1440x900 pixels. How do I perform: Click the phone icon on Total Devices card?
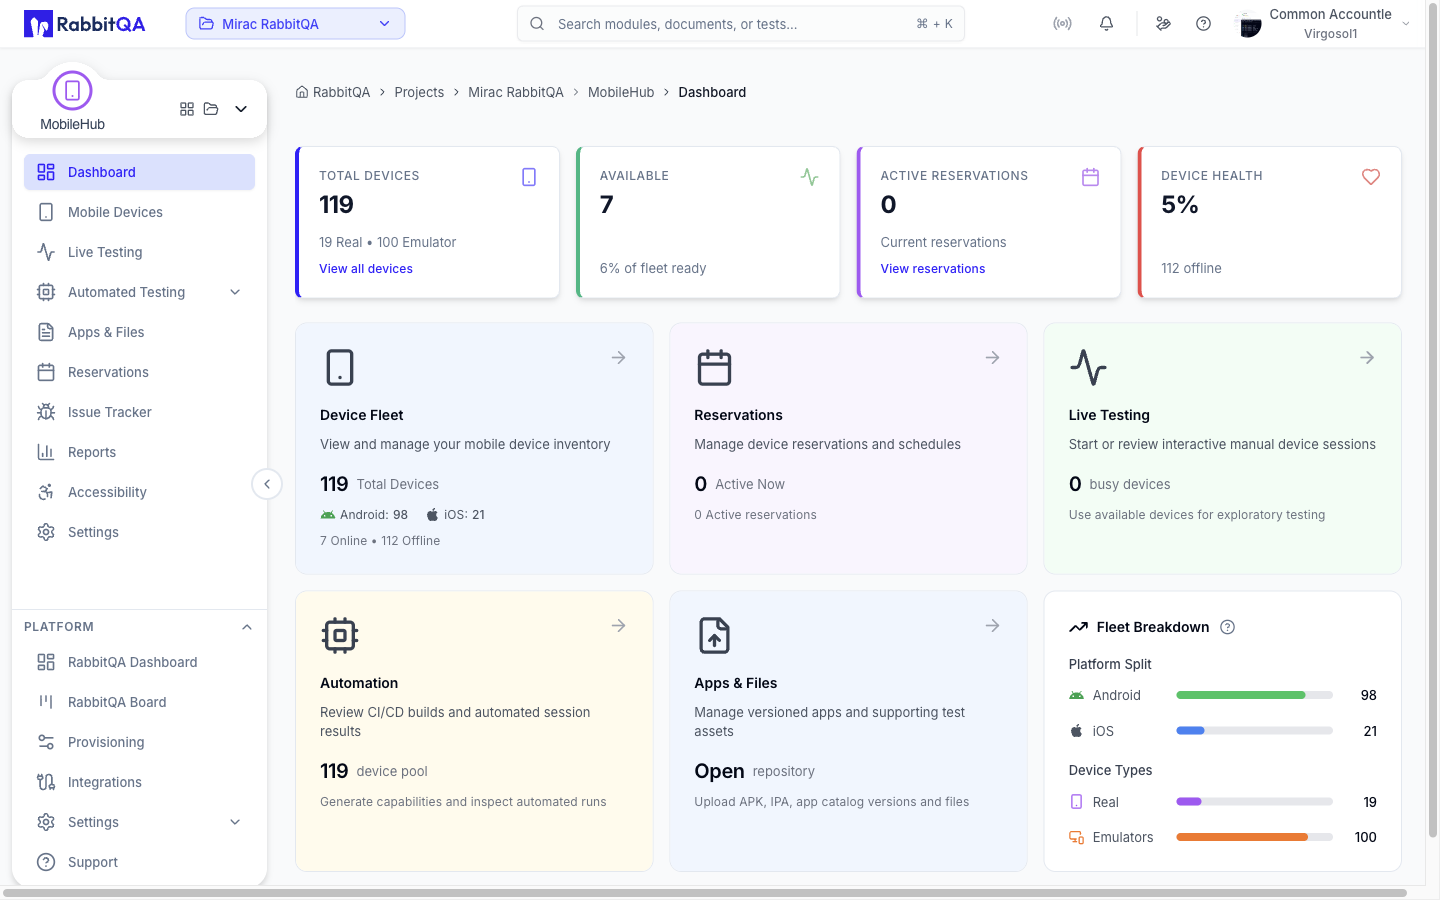(x=529, y=177)
